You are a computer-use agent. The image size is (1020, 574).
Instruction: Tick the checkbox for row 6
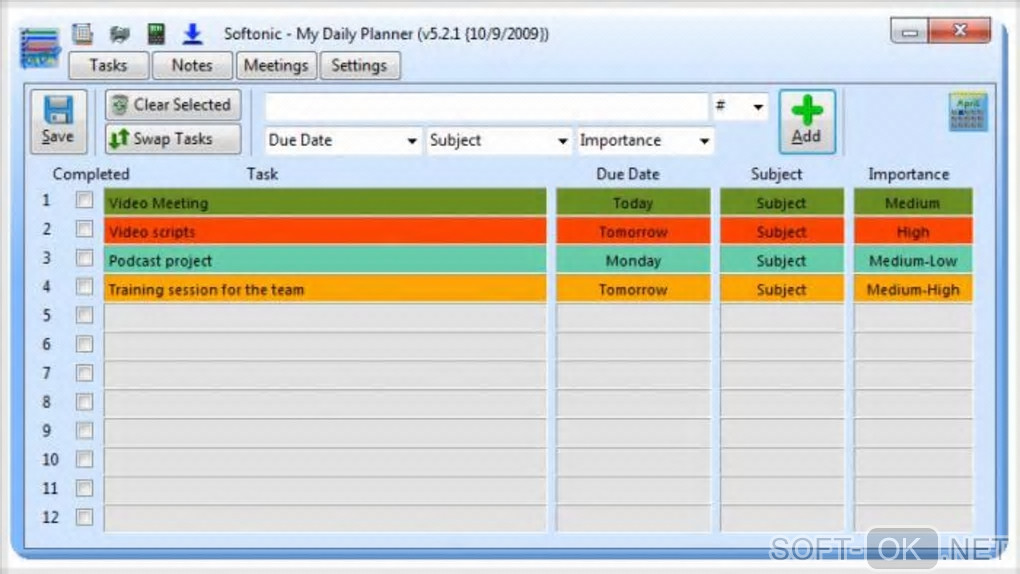coord(84,344)
